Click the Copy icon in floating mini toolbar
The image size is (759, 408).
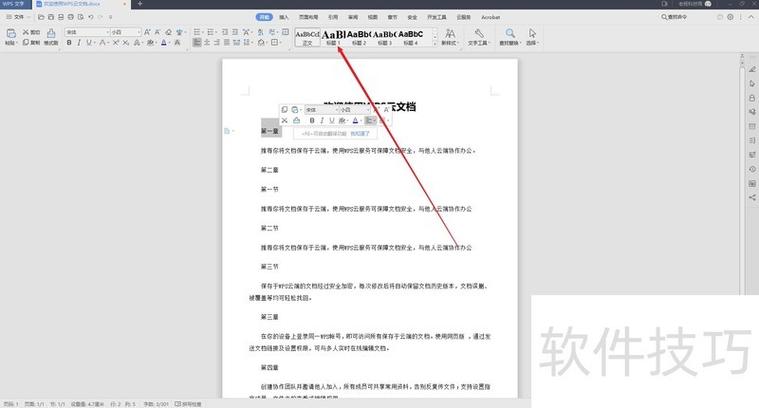284,110
